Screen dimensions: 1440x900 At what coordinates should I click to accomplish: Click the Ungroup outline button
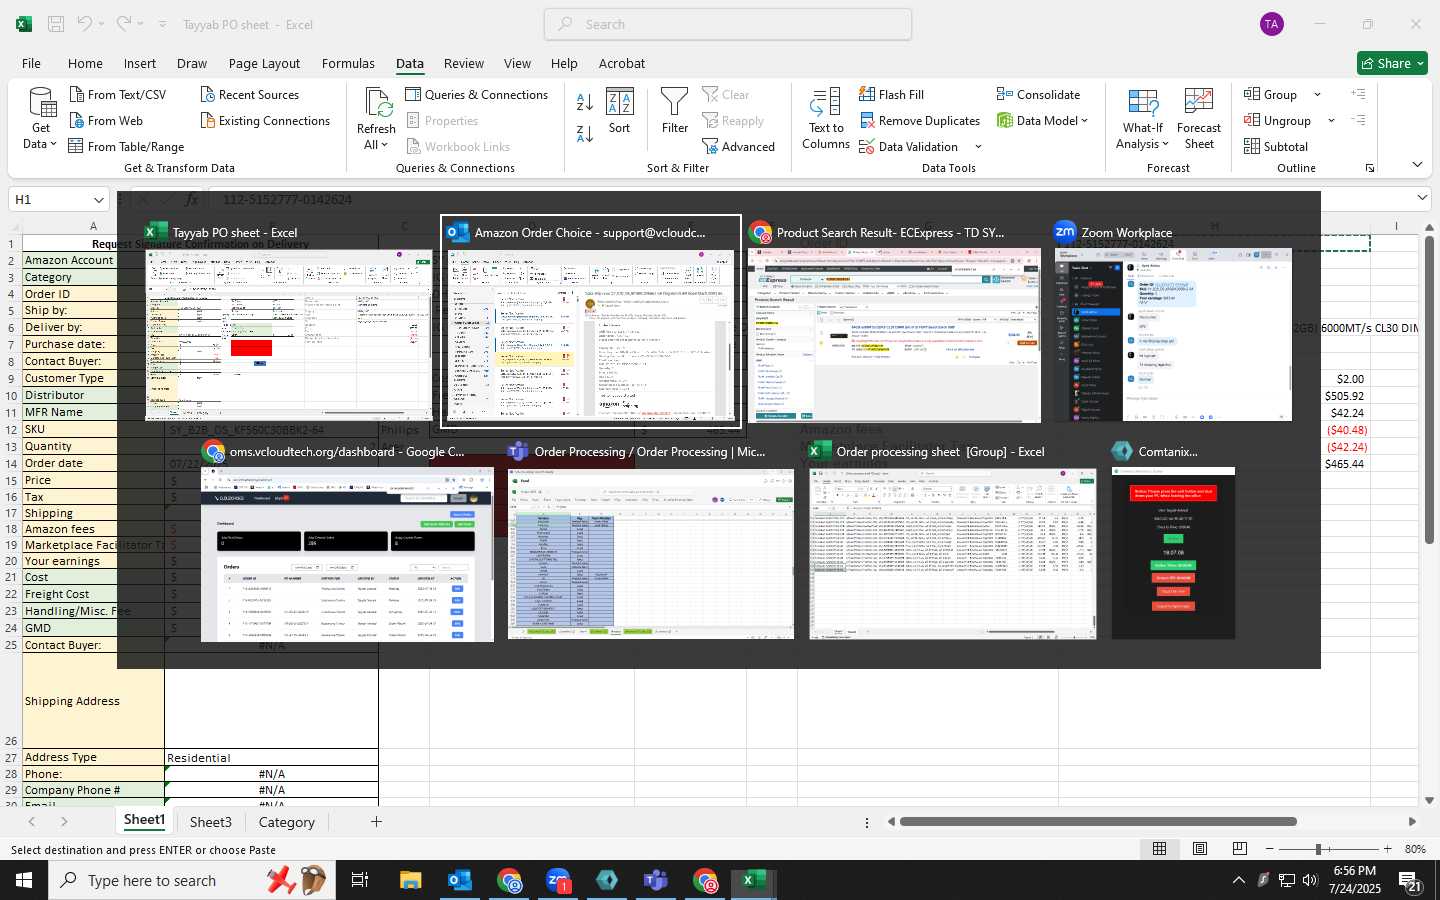1277,120
